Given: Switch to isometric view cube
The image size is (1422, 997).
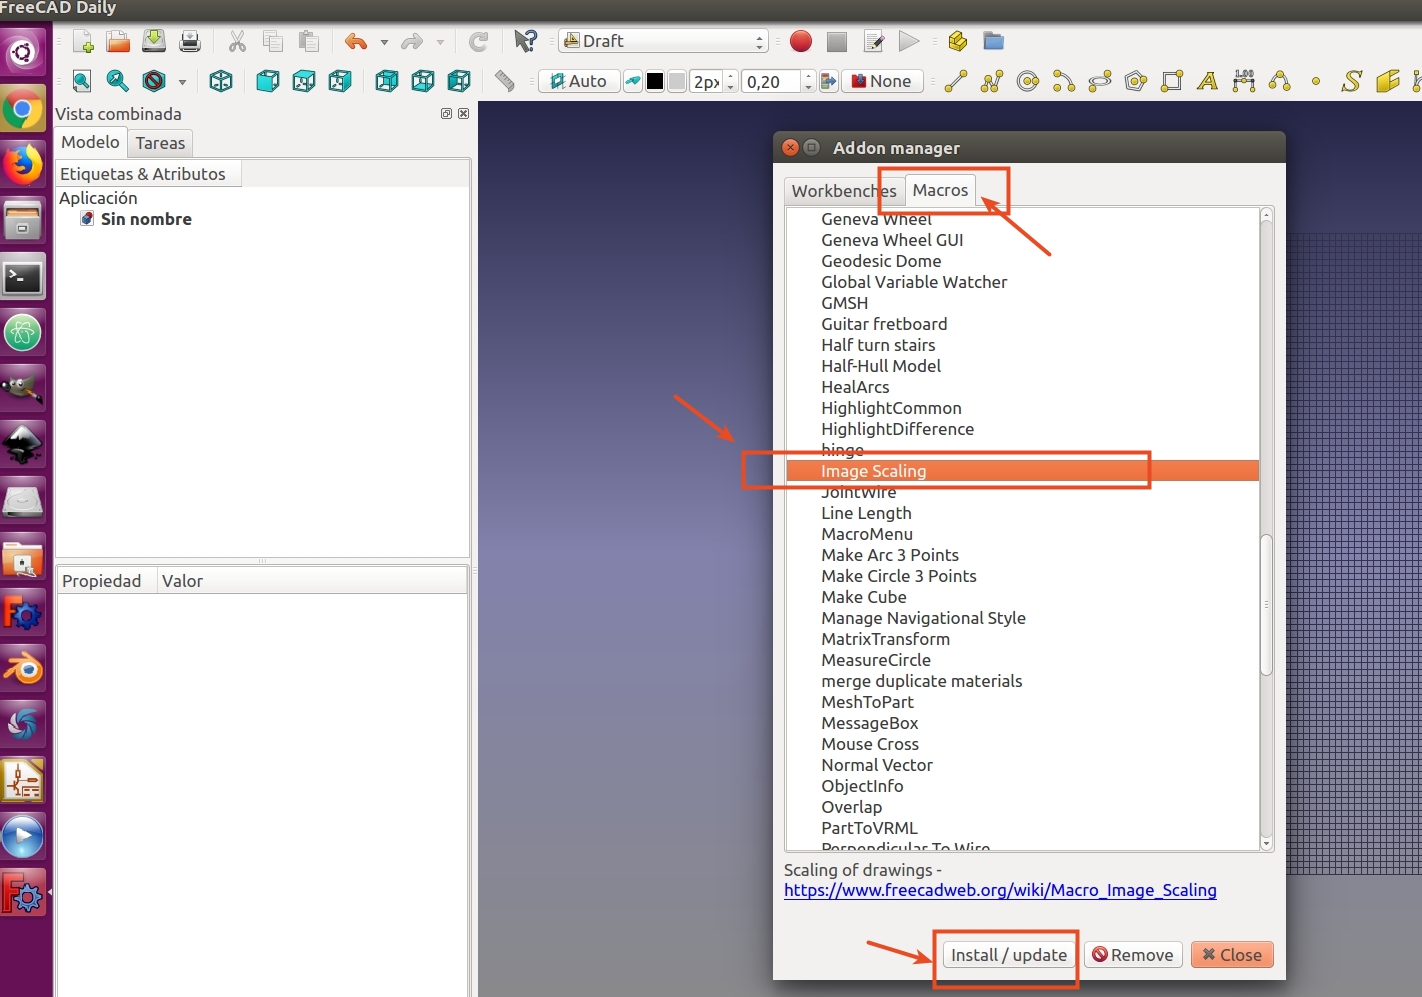Looking at the screenshot, I should [x=221, y=81].
